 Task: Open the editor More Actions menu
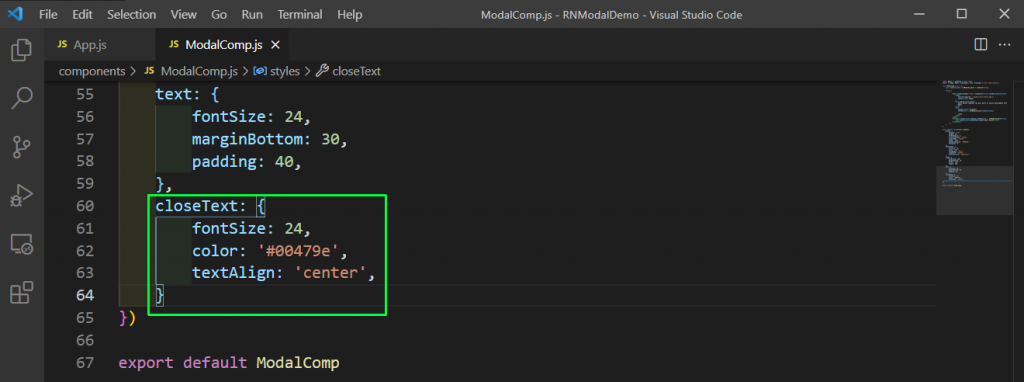[x=1004, y=44]
